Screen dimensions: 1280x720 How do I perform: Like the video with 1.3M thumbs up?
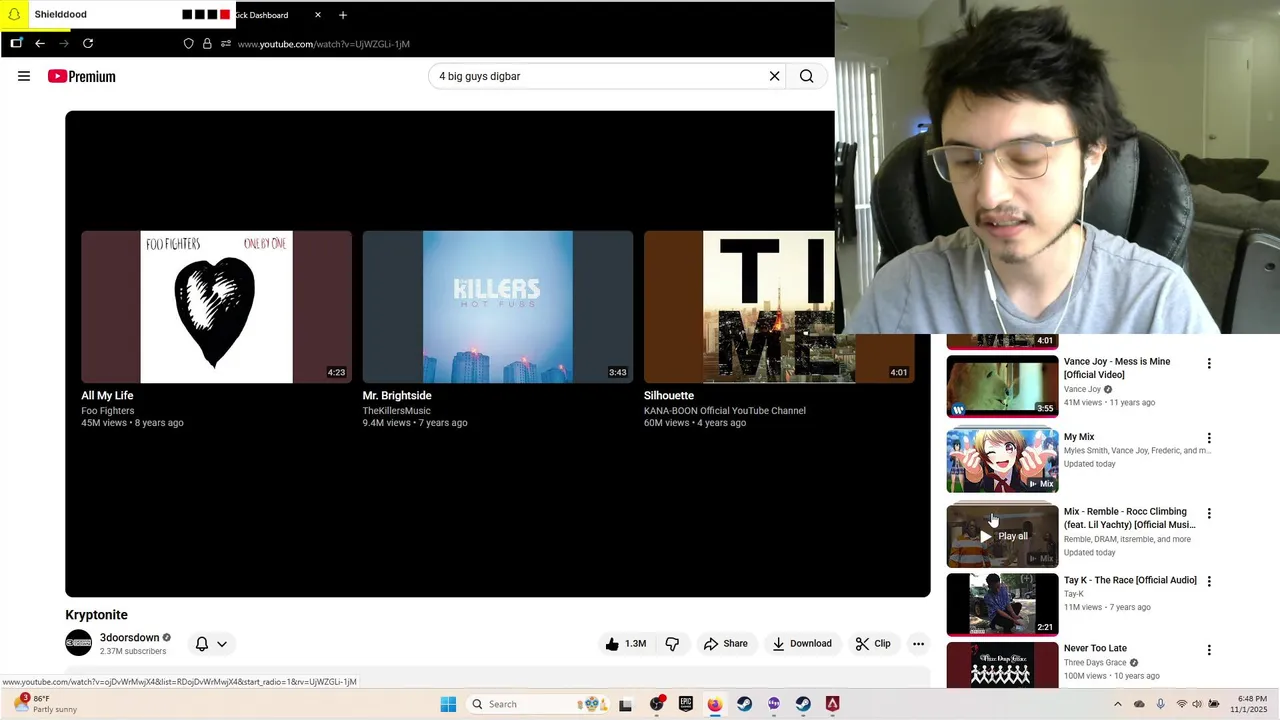click(x=627, y=644)
